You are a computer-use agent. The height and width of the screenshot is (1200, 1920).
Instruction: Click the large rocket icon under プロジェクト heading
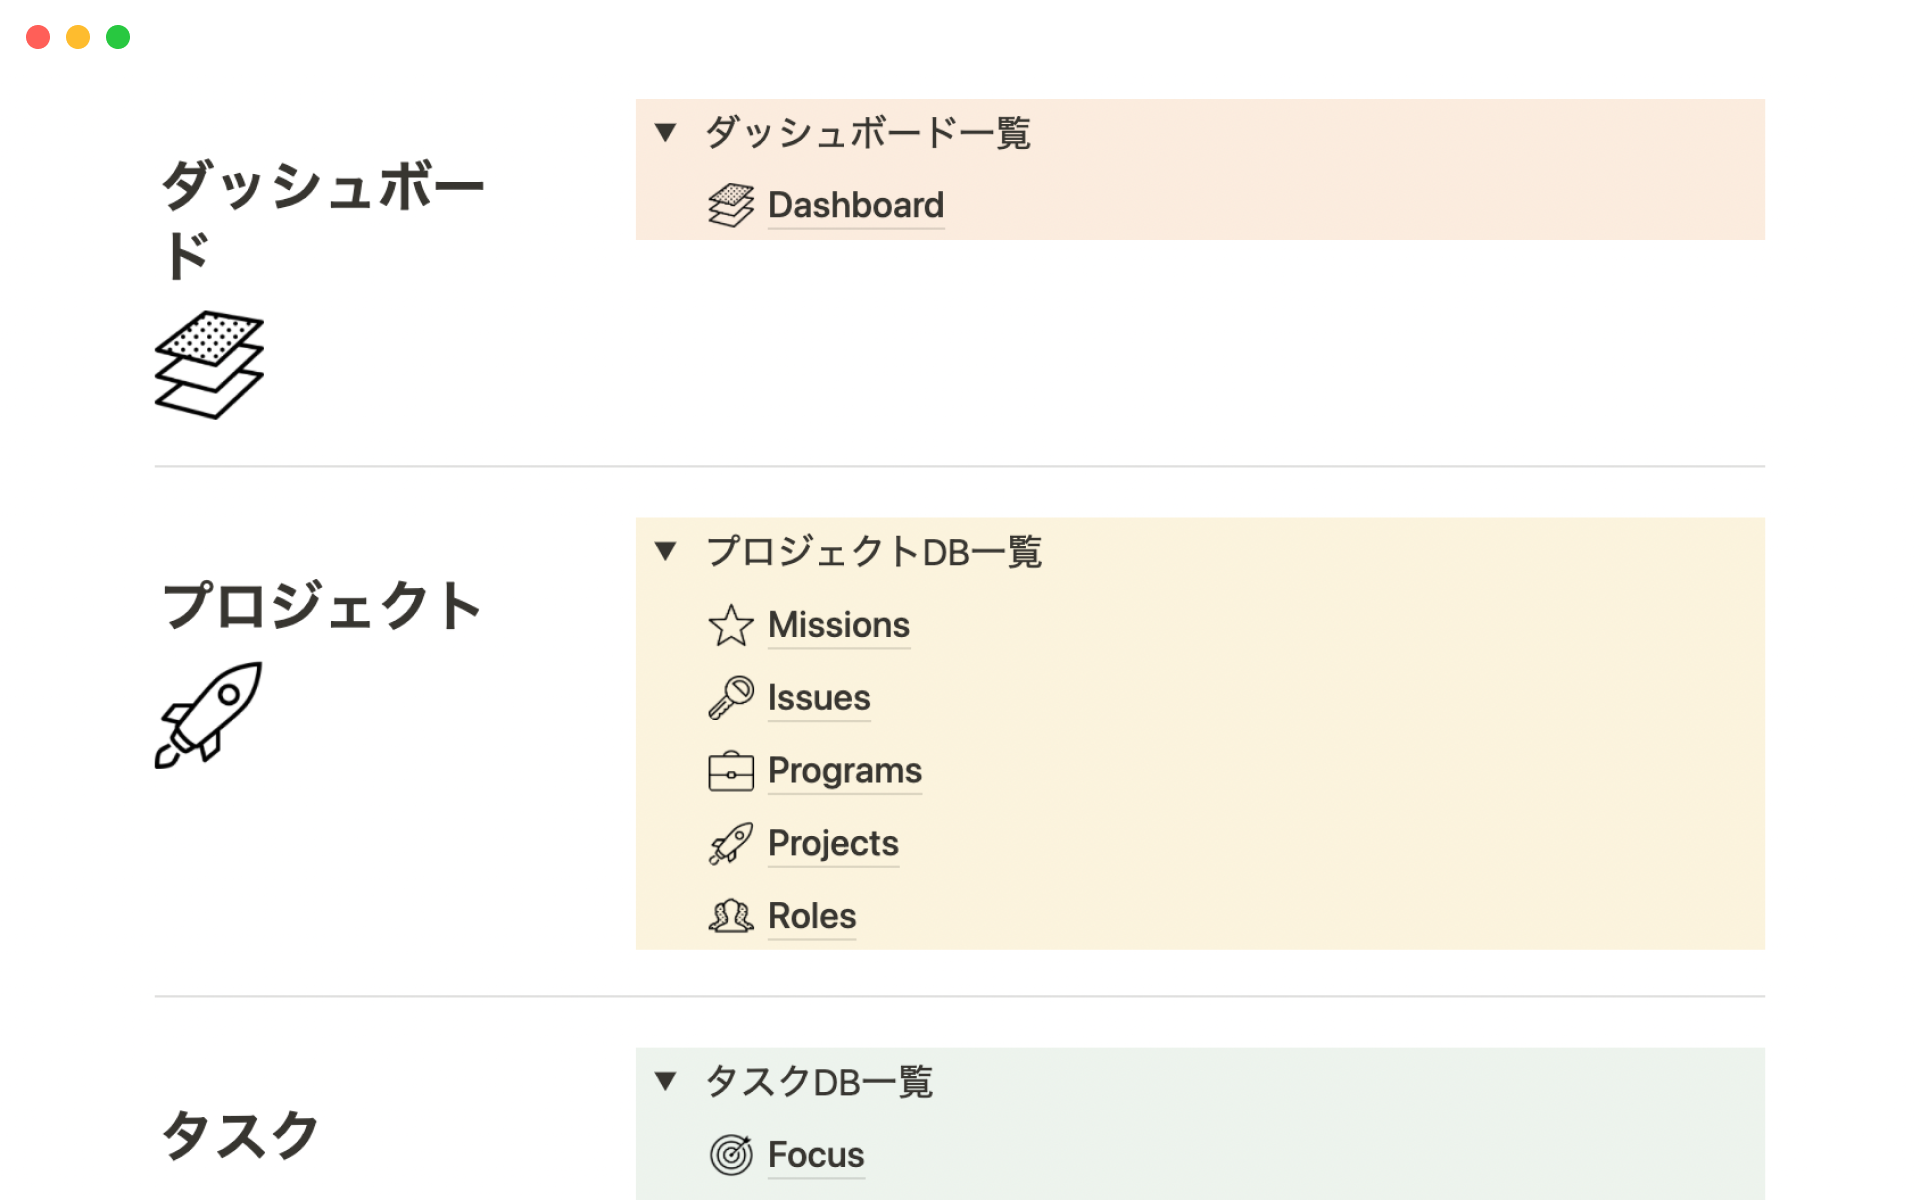(209, 714)
